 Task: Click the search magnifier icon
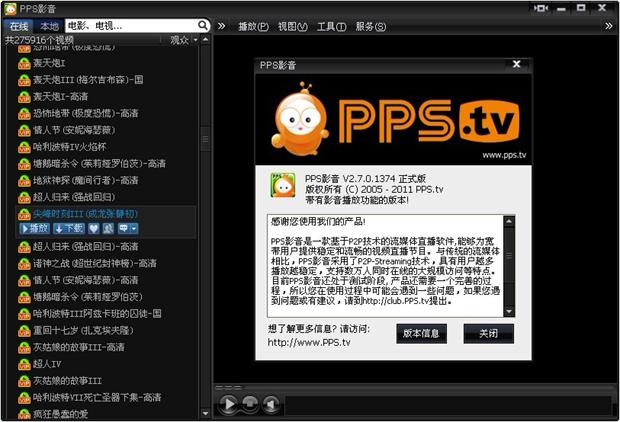pos(203,25)
